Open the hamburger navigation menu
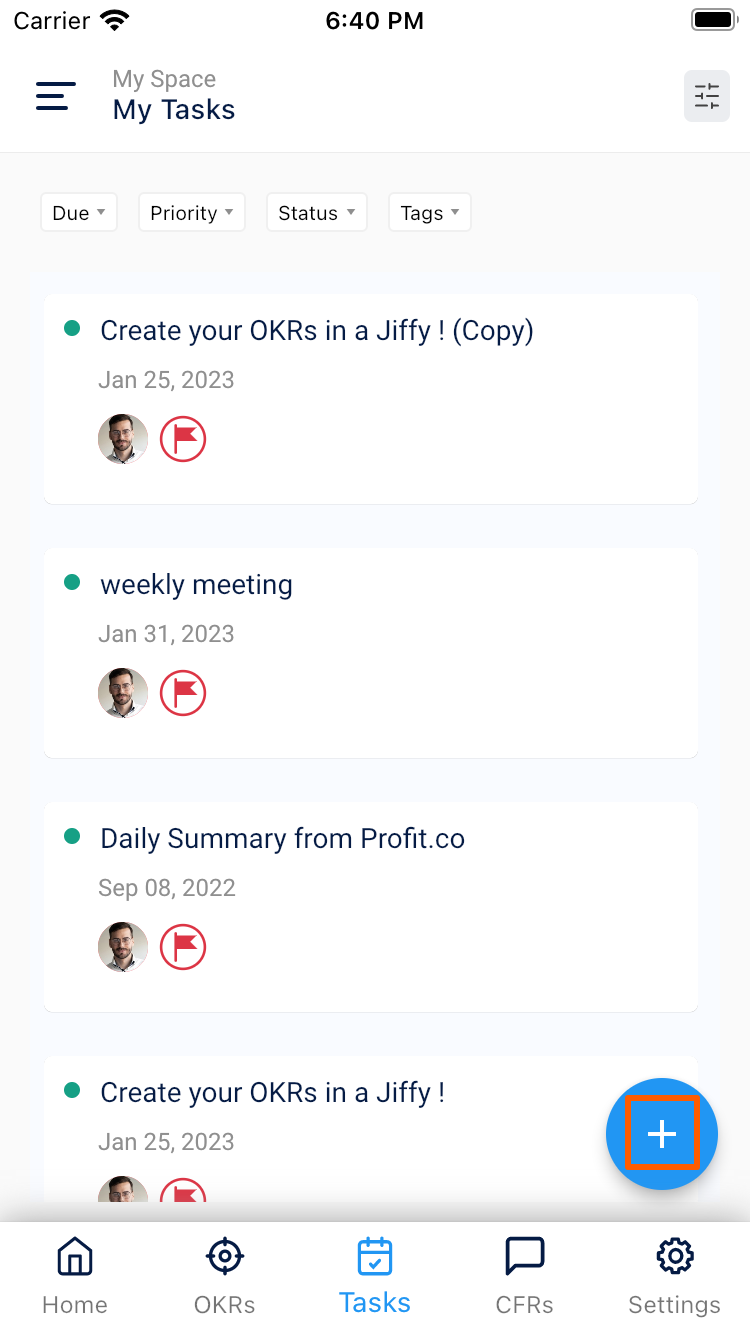Screen dimensions: 750x1334 (x=55, y=96)
